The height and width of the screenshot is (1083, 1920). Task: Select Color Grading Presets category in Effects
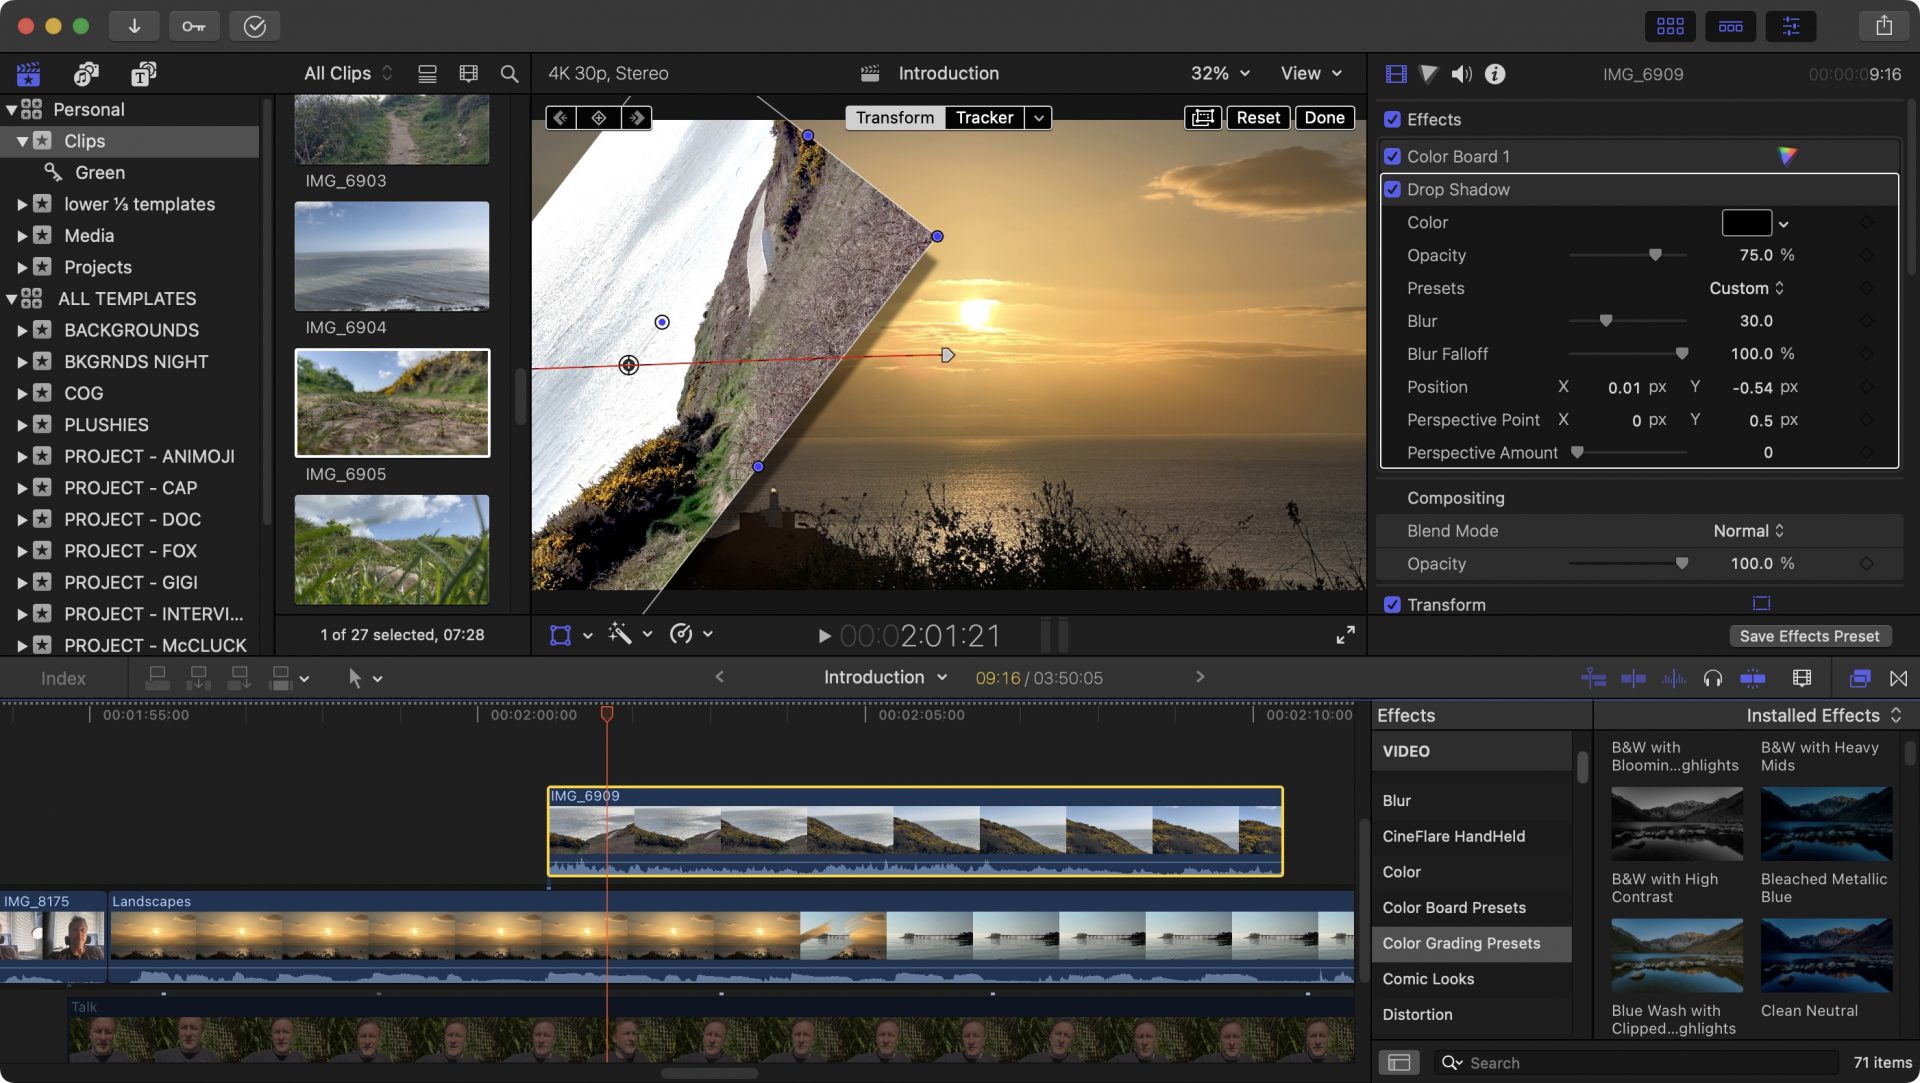1461,943
